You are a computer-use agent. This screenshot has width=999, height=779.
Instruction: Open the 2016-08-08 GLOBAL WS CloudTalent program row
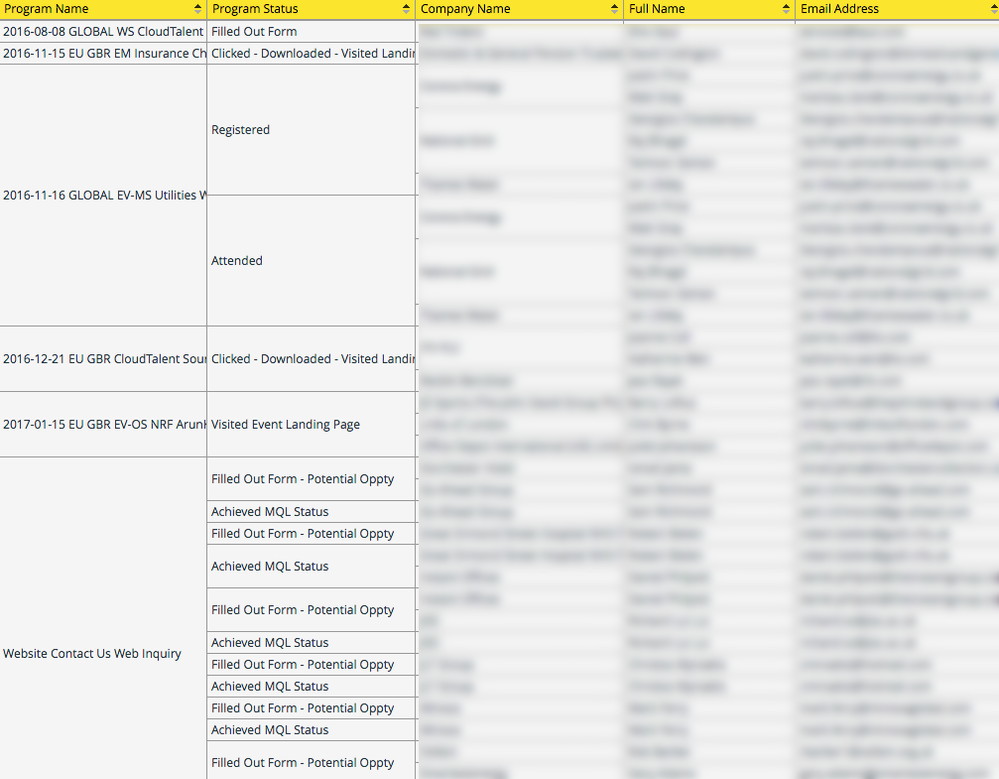[103, 31]
